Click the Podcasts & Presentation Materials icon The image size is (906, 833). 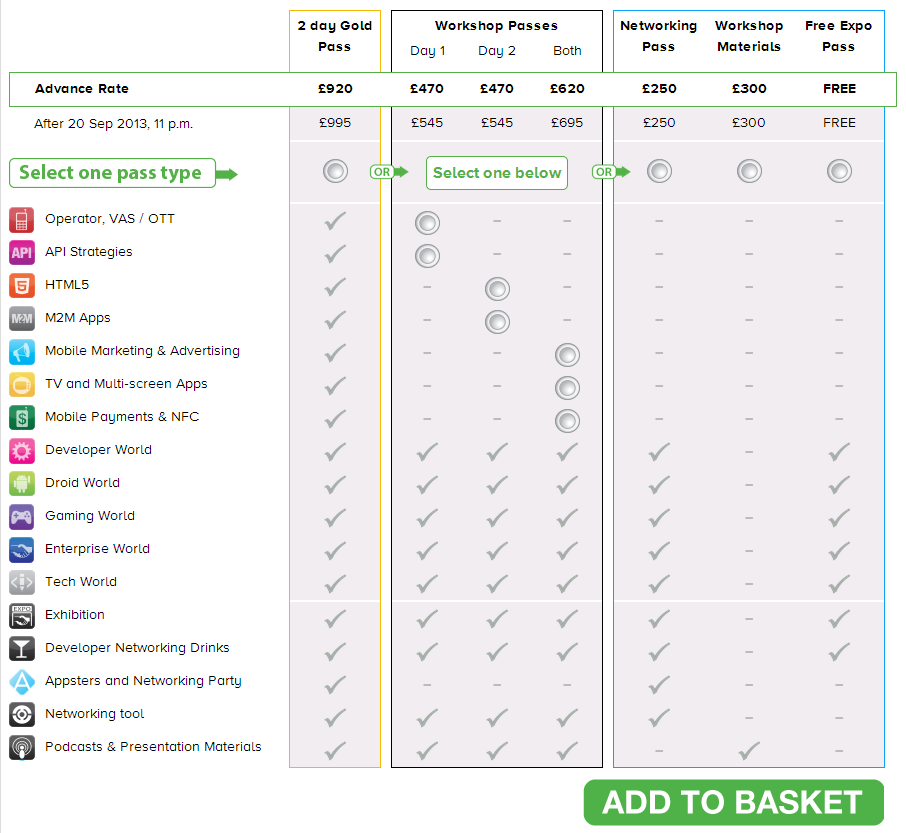(22, 747)
